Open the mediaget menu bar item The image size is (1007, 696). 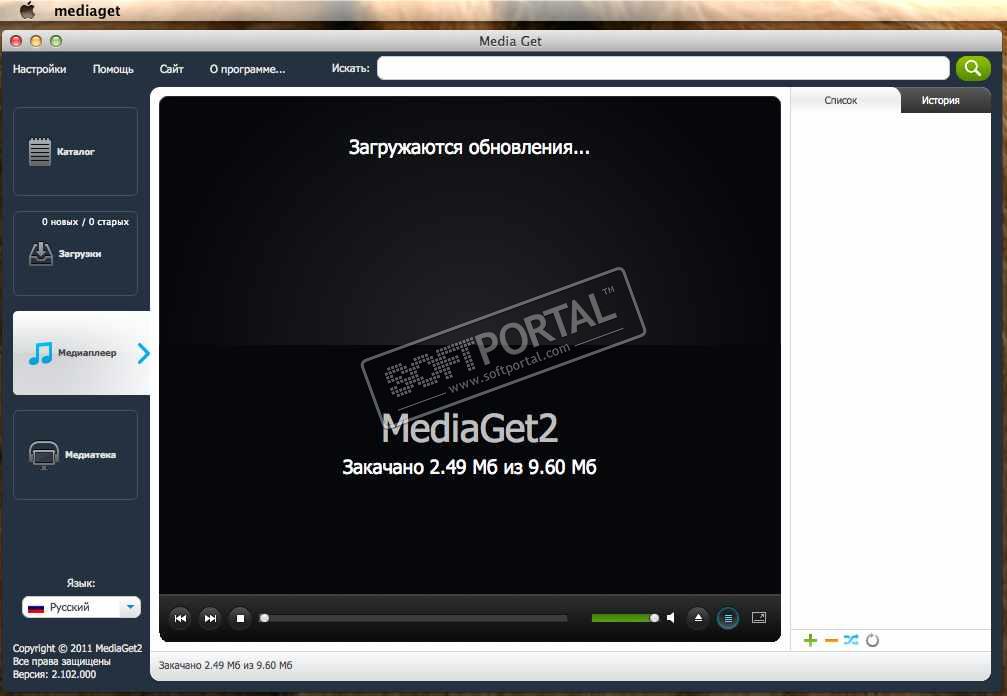pyautogui.click(x=87, y=11)
